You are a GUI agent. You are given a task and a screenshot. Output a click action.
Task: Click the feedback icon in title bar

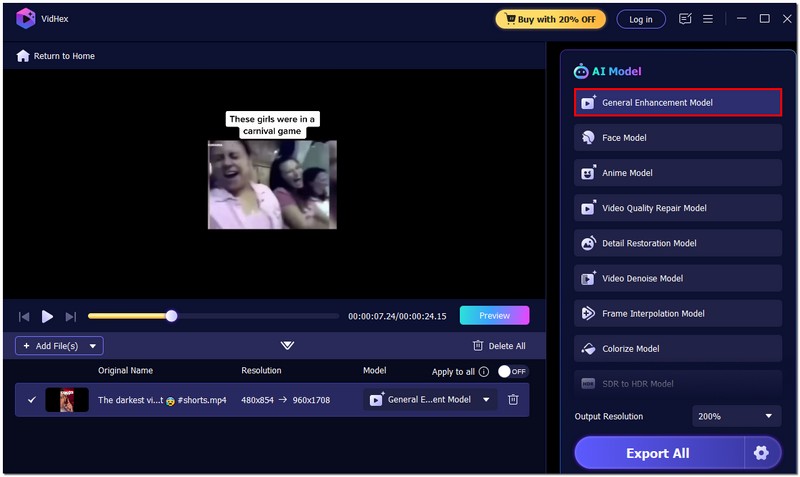point(685,19)
